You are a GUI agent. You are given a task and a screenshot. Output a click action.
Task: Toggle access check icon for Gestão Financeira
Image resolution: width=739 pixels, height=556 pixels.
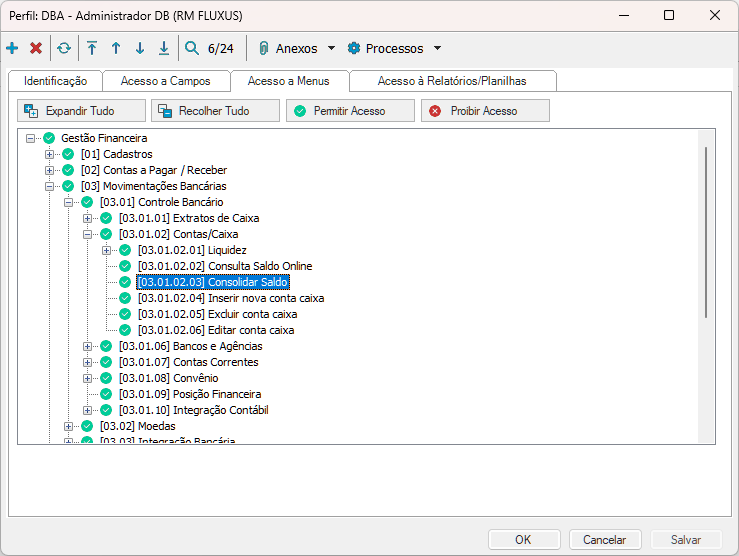click(49, 138)
